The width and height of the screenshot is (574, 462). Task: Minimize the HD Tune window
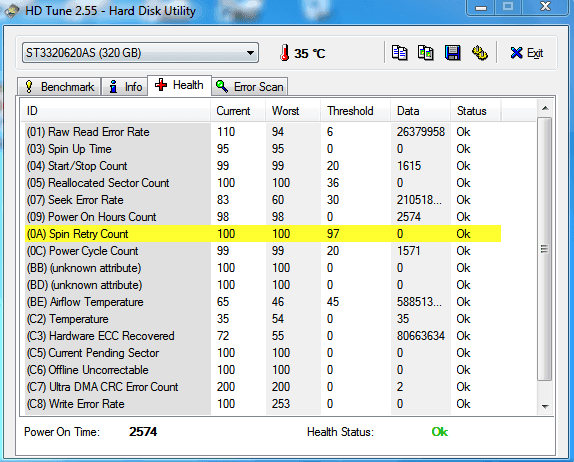click(481, 7)
